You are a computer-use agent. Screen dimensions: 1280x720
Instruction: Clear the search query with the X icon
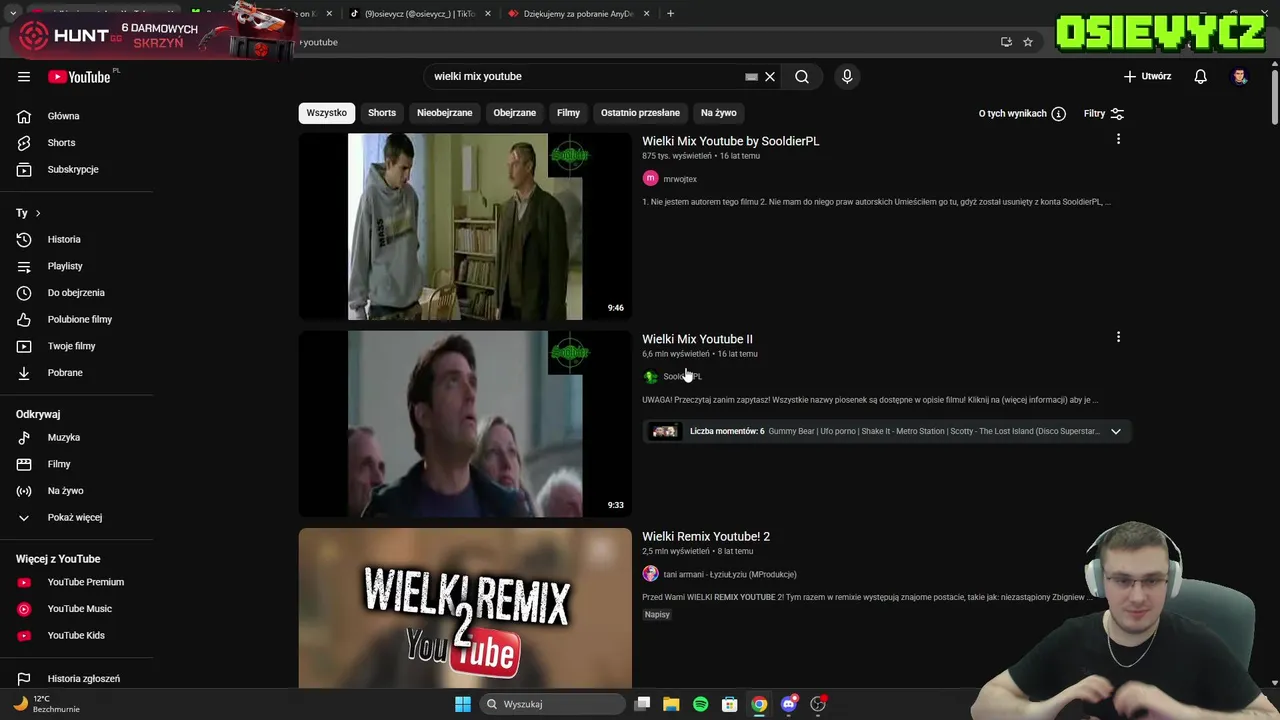click(x=770, y=77)
